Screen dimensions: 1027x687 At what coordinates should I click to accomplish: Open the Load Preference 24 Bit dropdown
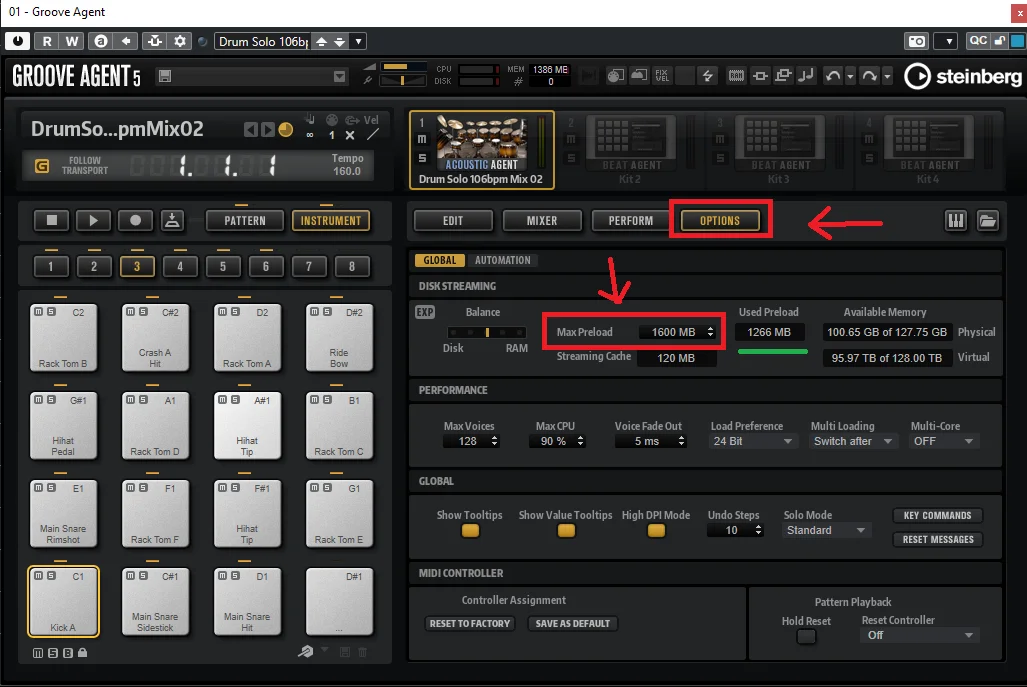[753, 441]
